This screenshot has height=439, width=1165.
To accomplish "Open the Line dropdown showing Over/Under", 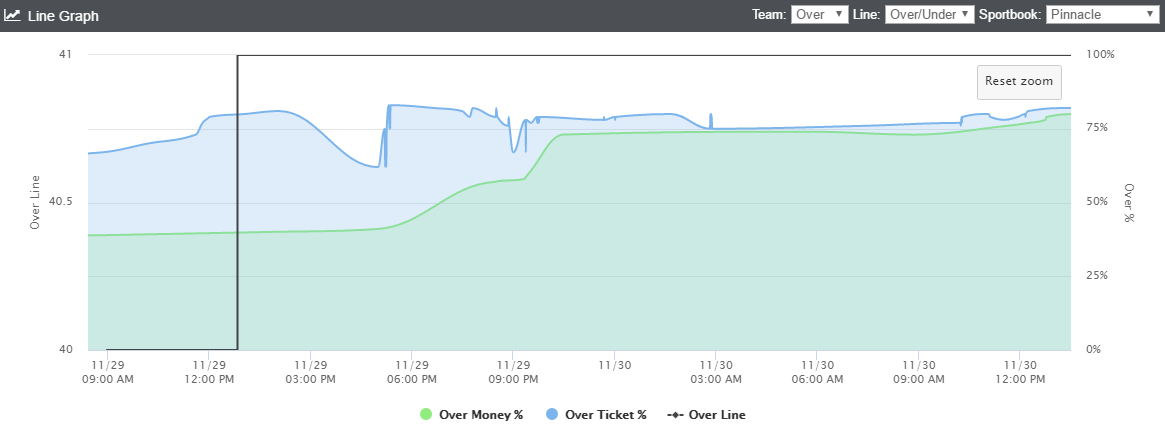I will (x=929, y=14).
